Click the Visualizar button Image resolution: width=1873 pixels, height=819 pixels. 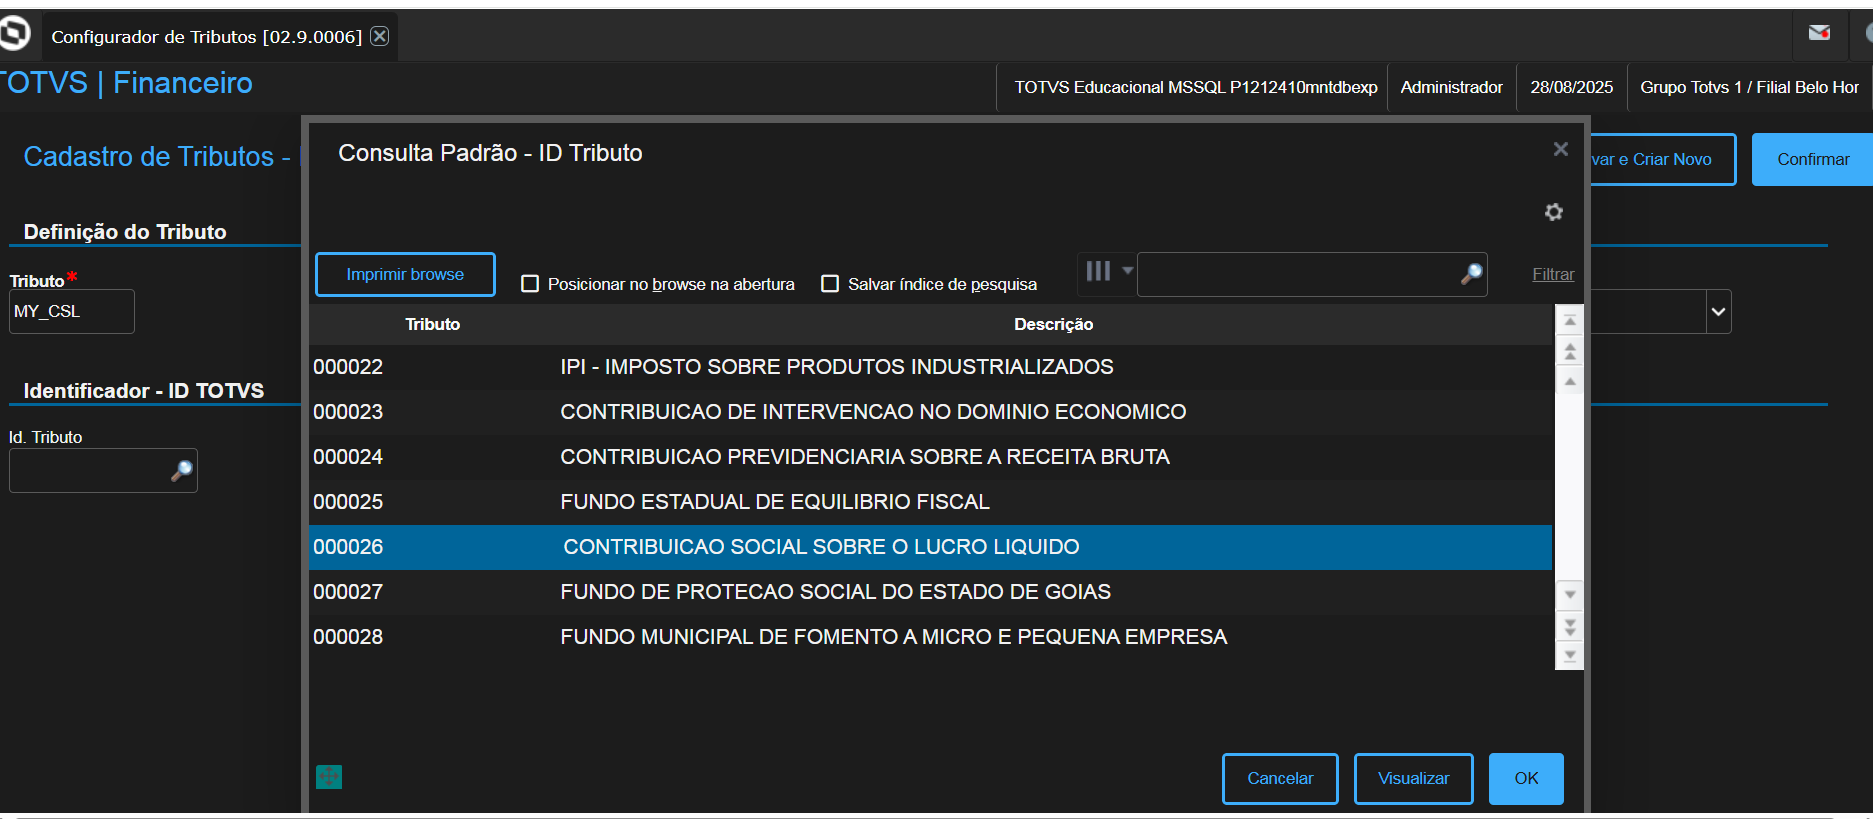pos(1413,778)
